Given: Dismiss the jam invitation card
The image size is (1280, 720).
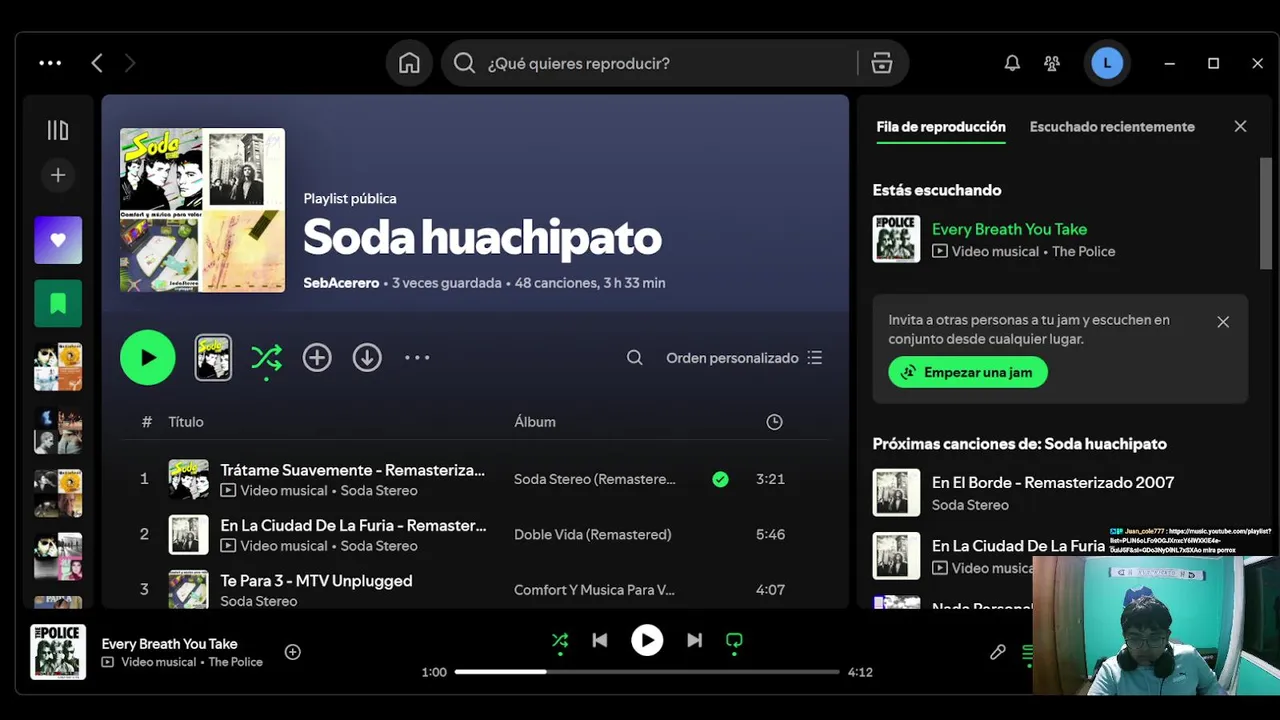Looking at the screenshot, I should point(1223,322).
